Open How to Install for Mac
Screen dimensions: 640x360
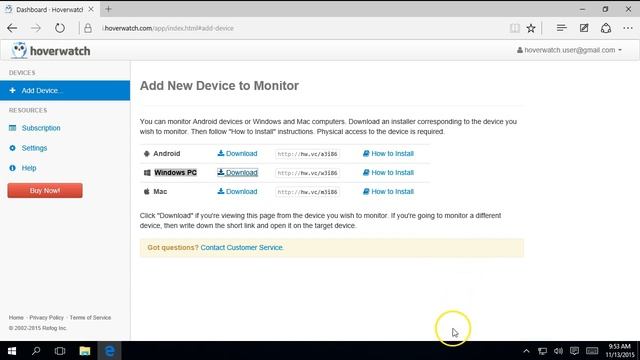(388, 191)
